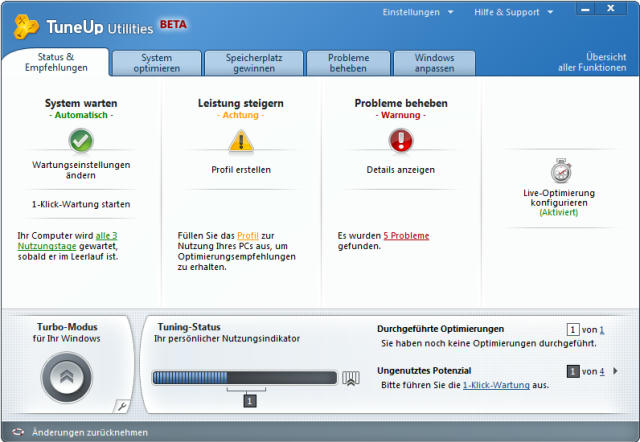Click link 1 beside Durchgeführte Optimierungen count
The height and width of the screenshot is (442, 640).
tap(602, 330)
